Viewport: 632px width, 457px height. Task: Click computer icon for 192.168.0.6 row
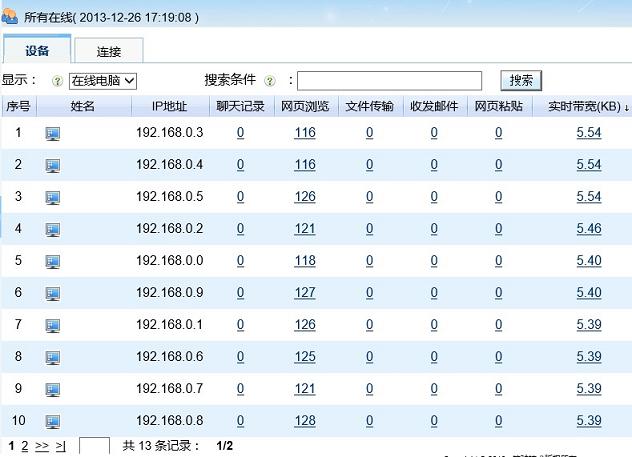pos(53,357)
